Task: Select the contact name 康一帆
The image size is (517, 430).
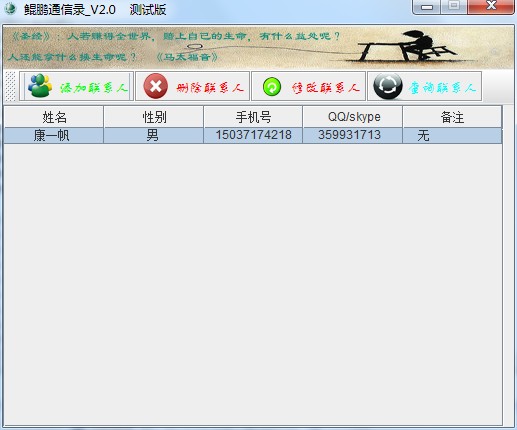Action: tap(52, 135)
